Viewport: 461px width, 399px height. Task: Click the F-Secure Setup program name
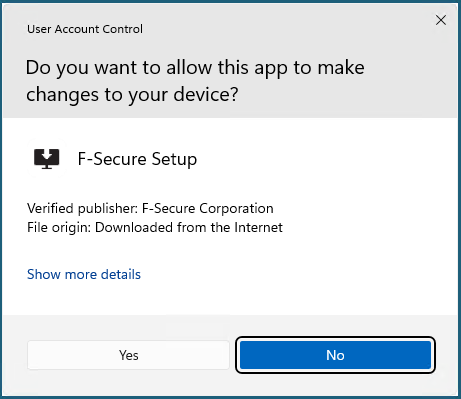pyautogui.click(x=137, y=159)
